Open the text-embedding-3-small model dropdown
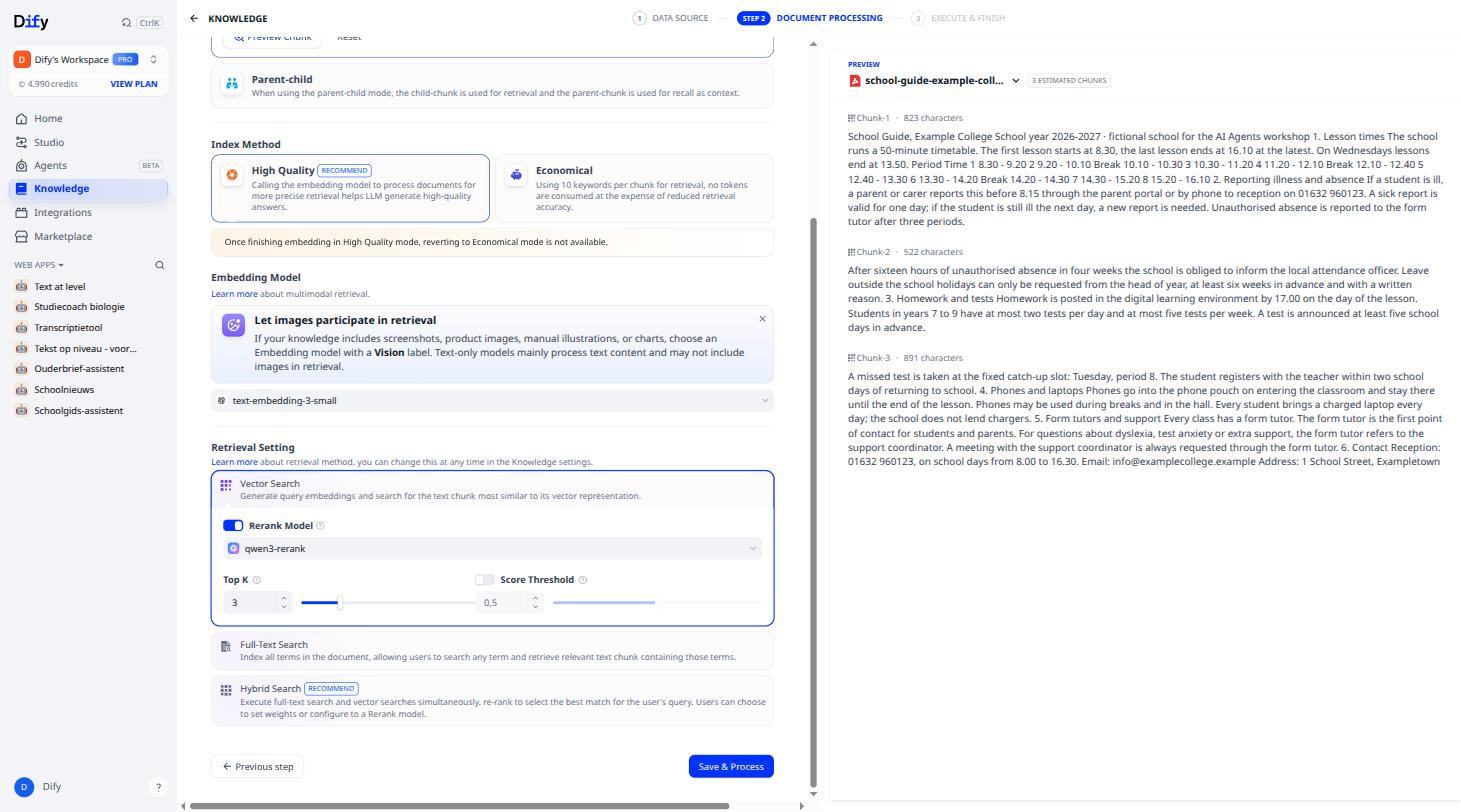 [492, 401]
